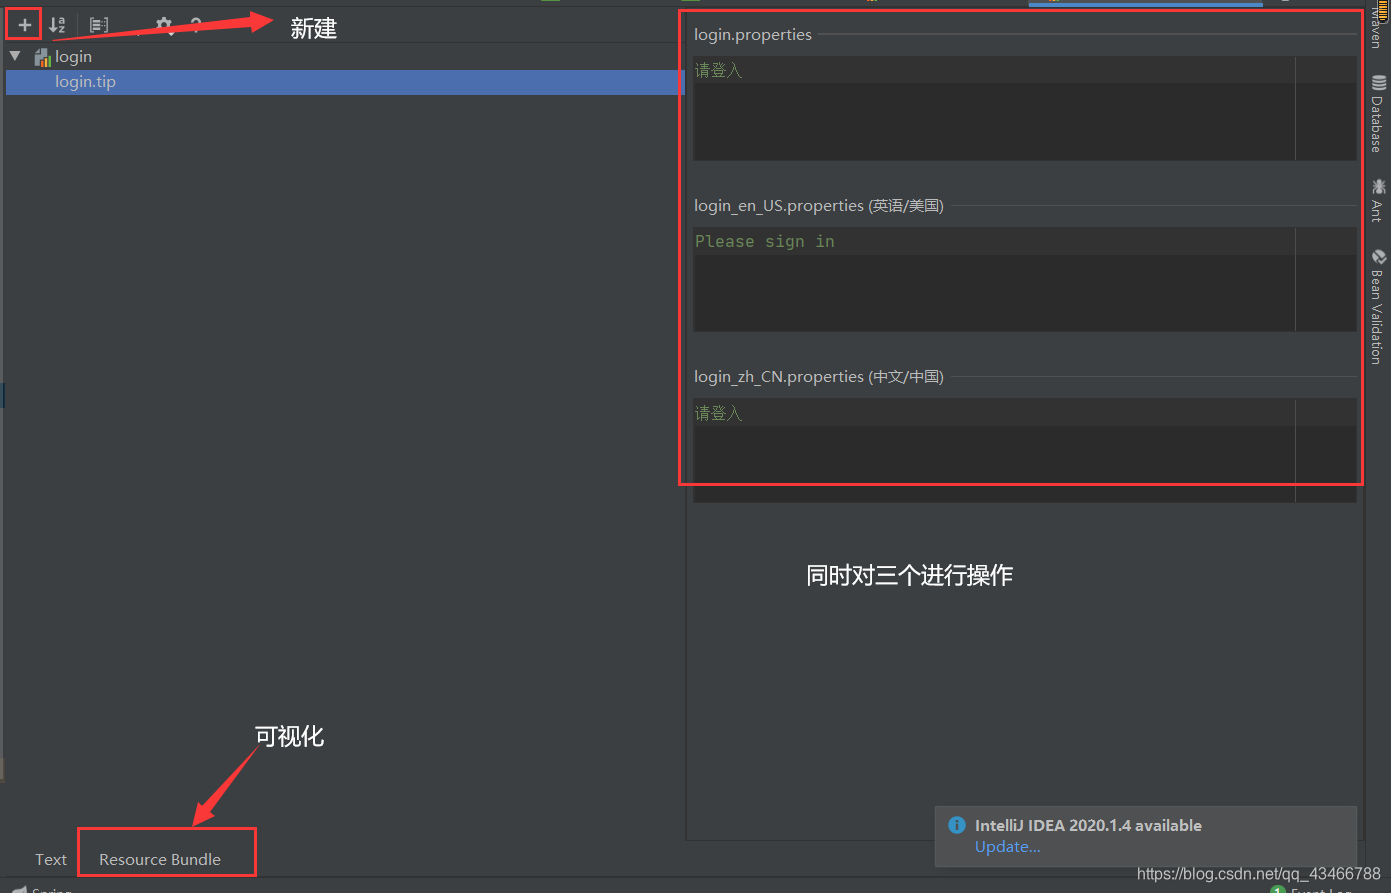Click the Ant bug icon in sidebar

point(1378,186)
